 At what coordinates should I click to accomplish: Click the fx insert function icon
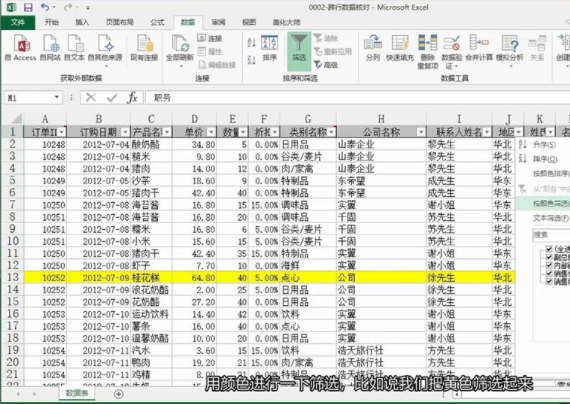pos(133,97)
